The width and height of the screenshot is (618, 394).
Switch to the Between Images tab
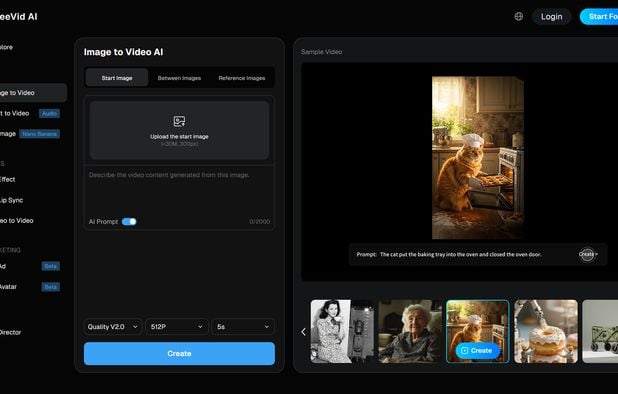179,78
